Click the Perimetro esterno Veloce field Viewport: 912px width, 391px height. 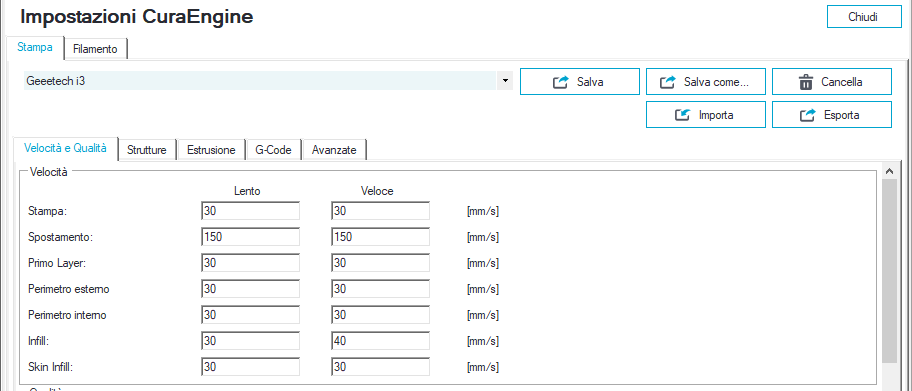[380, 289]
